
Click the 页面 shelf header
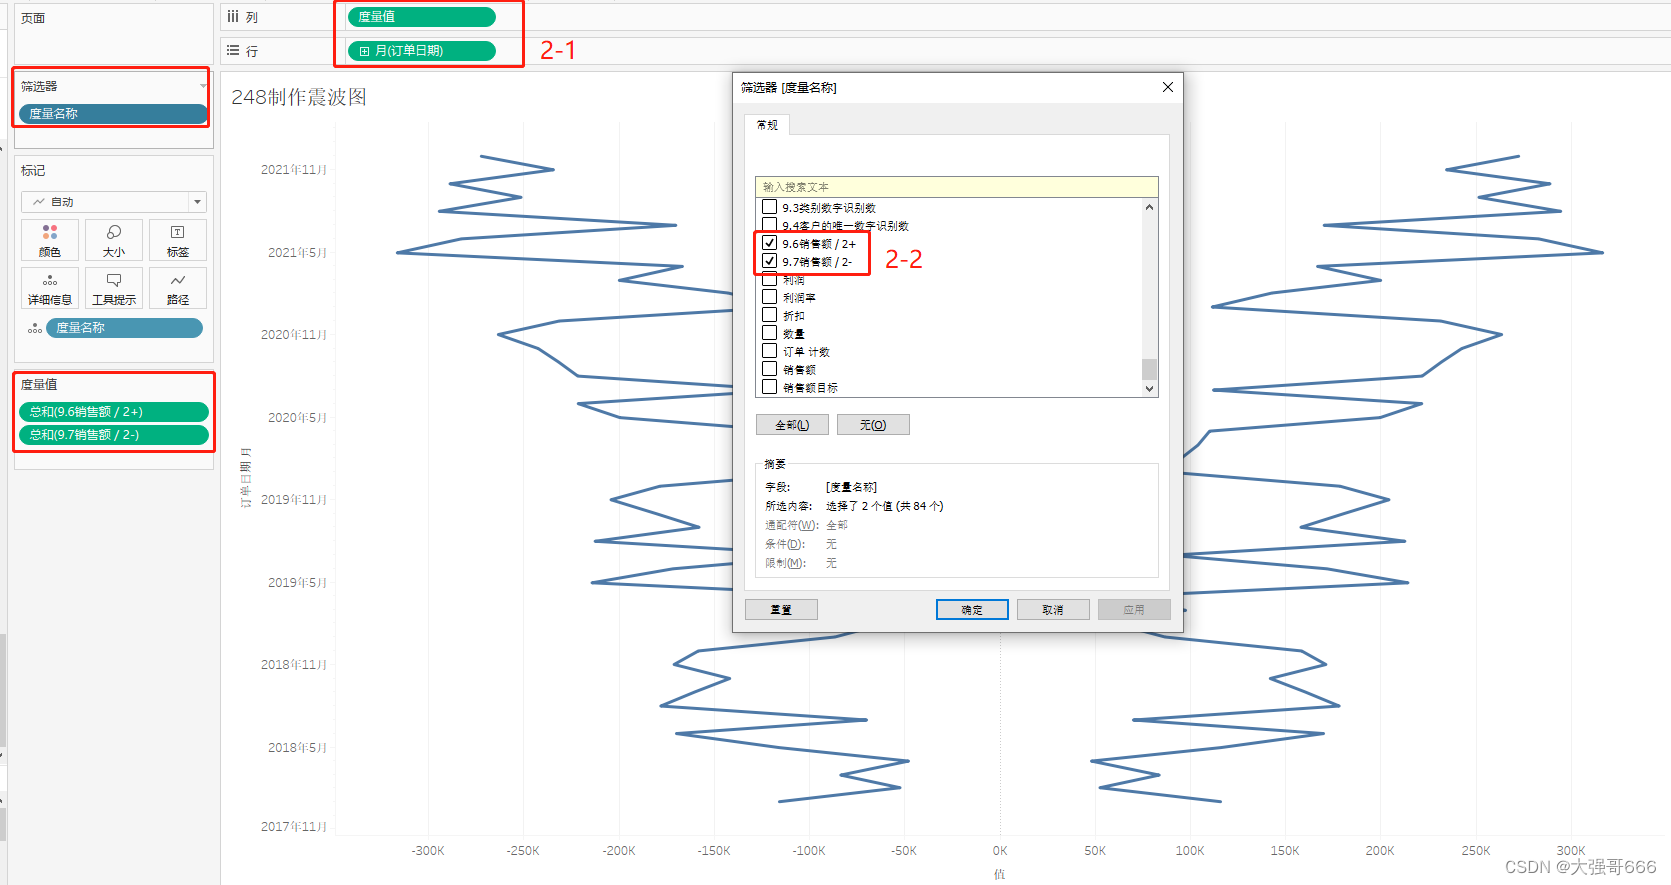33,18
